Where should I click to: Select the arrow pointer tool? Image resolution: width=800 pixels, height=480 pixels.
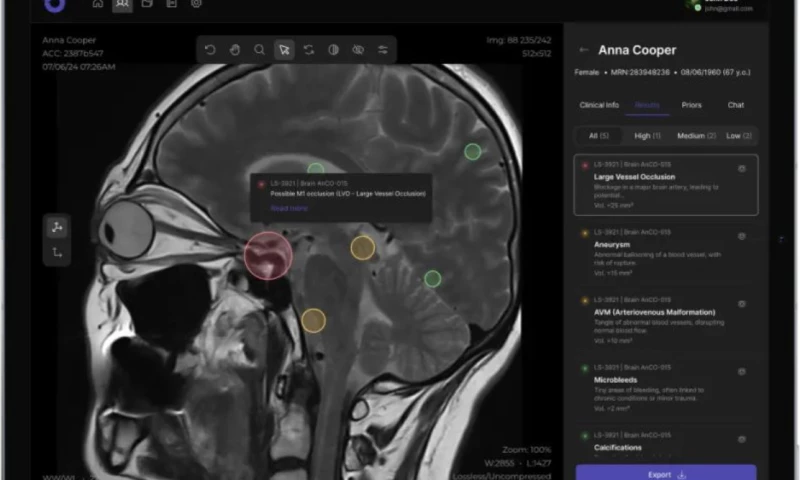click(x=284, y=49)
